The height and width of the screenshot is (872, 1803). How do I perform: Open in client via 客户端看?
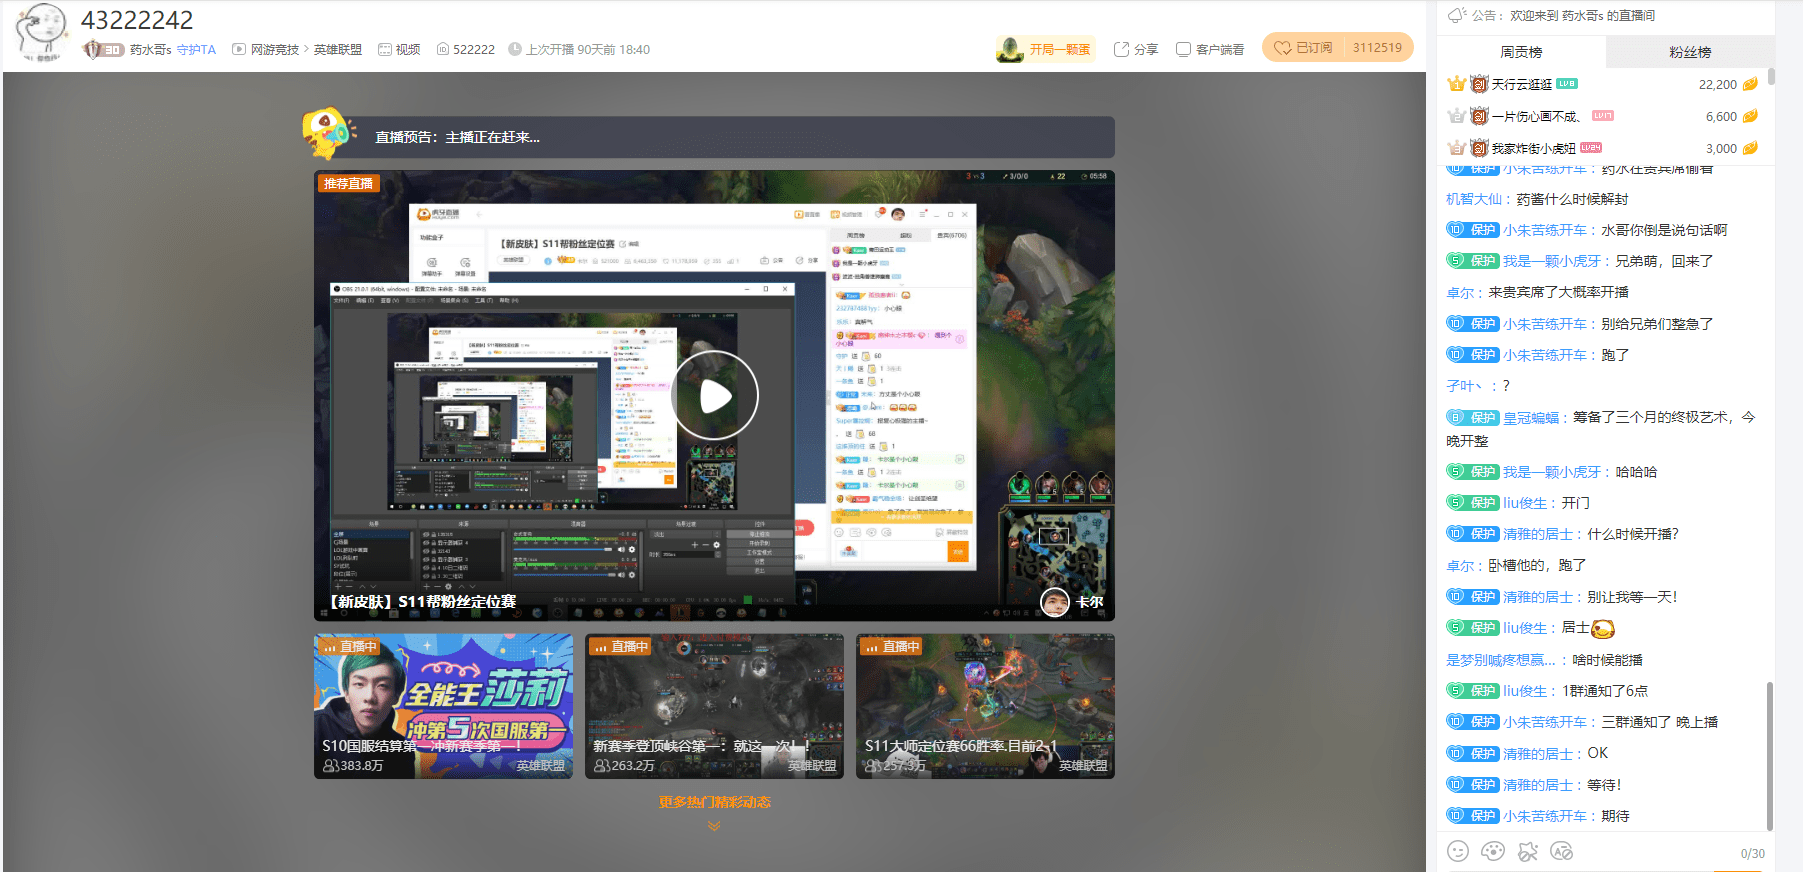tap(1210, 49)
